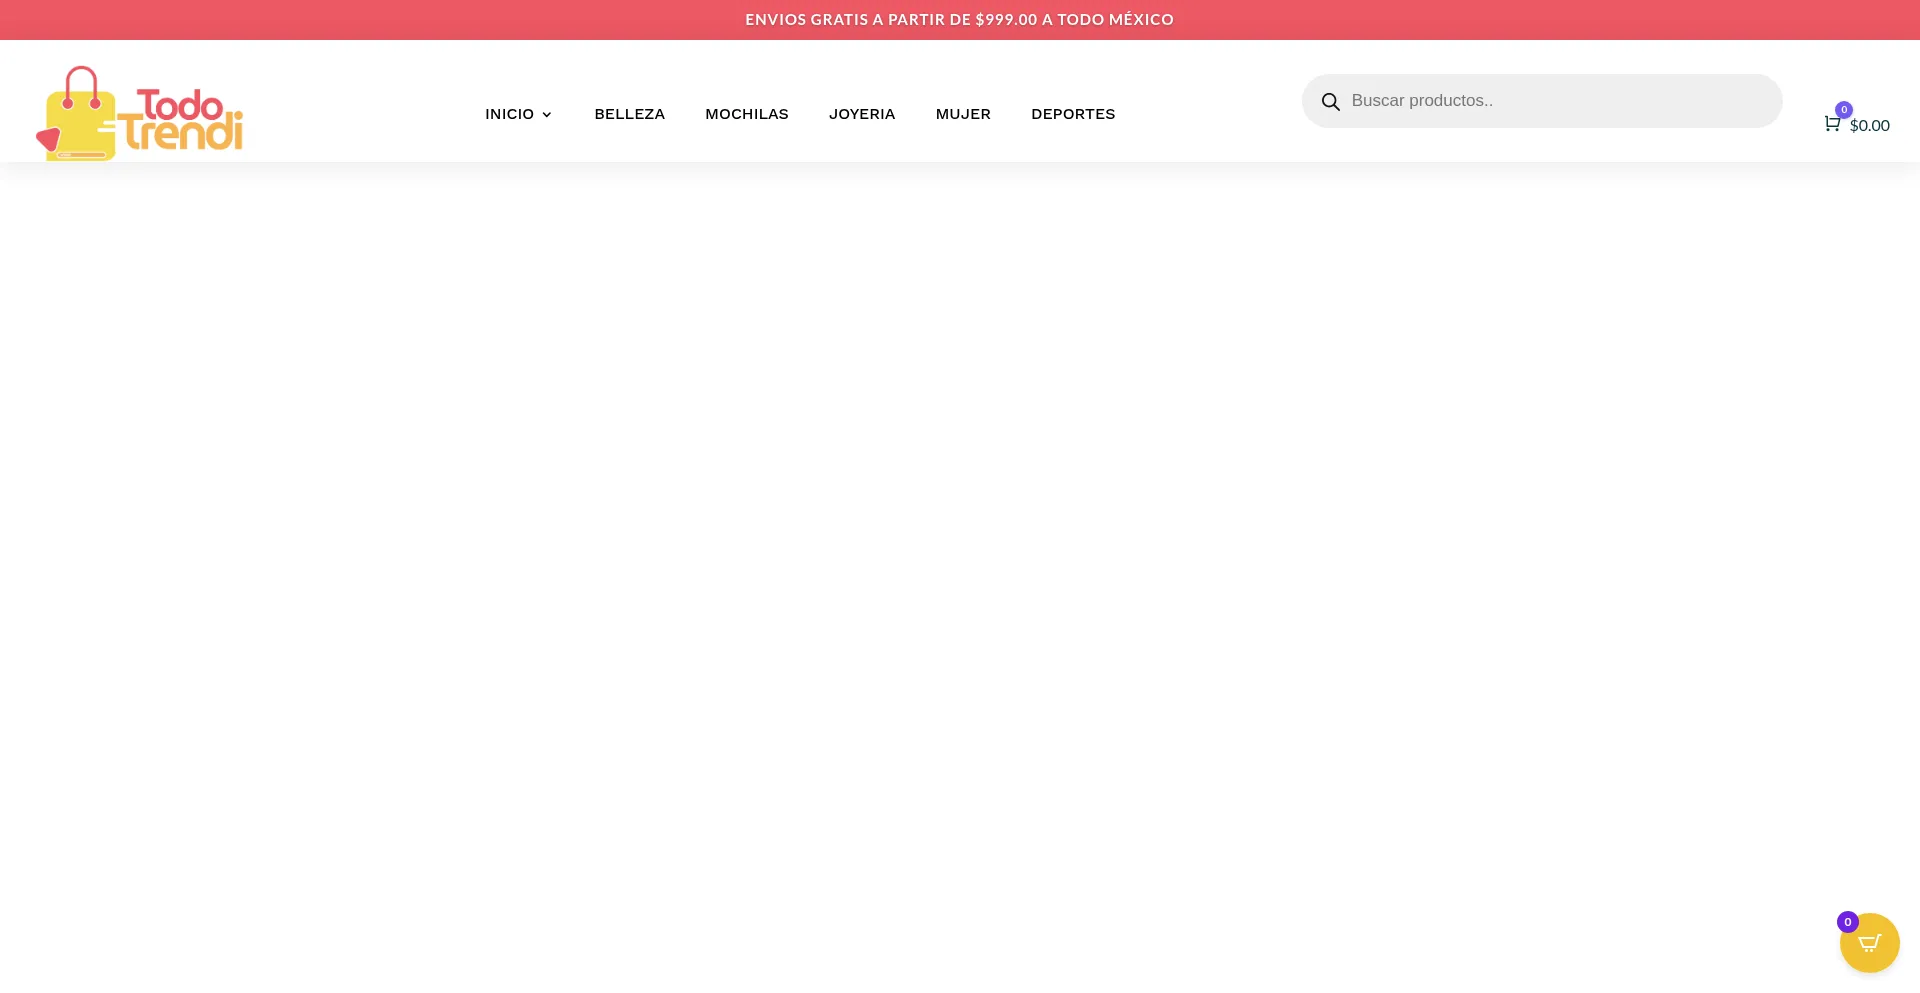Click the header cart item count badge
Viewport: 1920px width, 993px height.
1843,110
